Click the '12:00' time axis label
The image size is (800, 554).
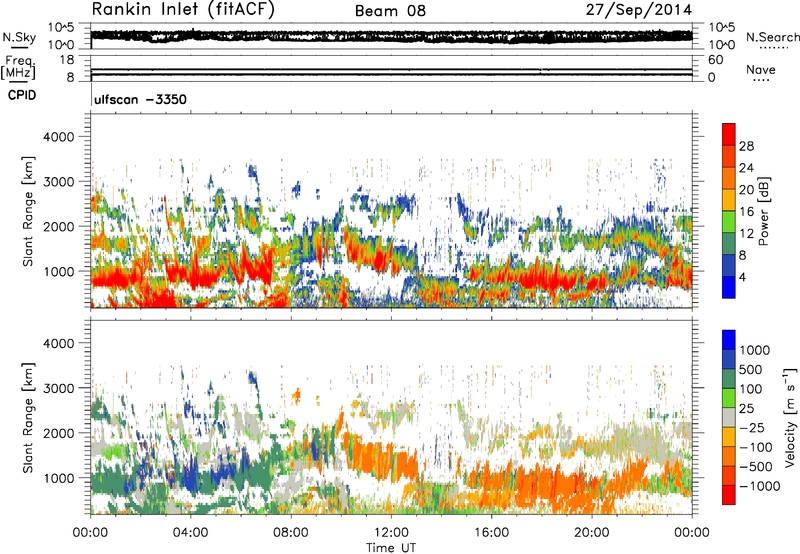[391, 533]
